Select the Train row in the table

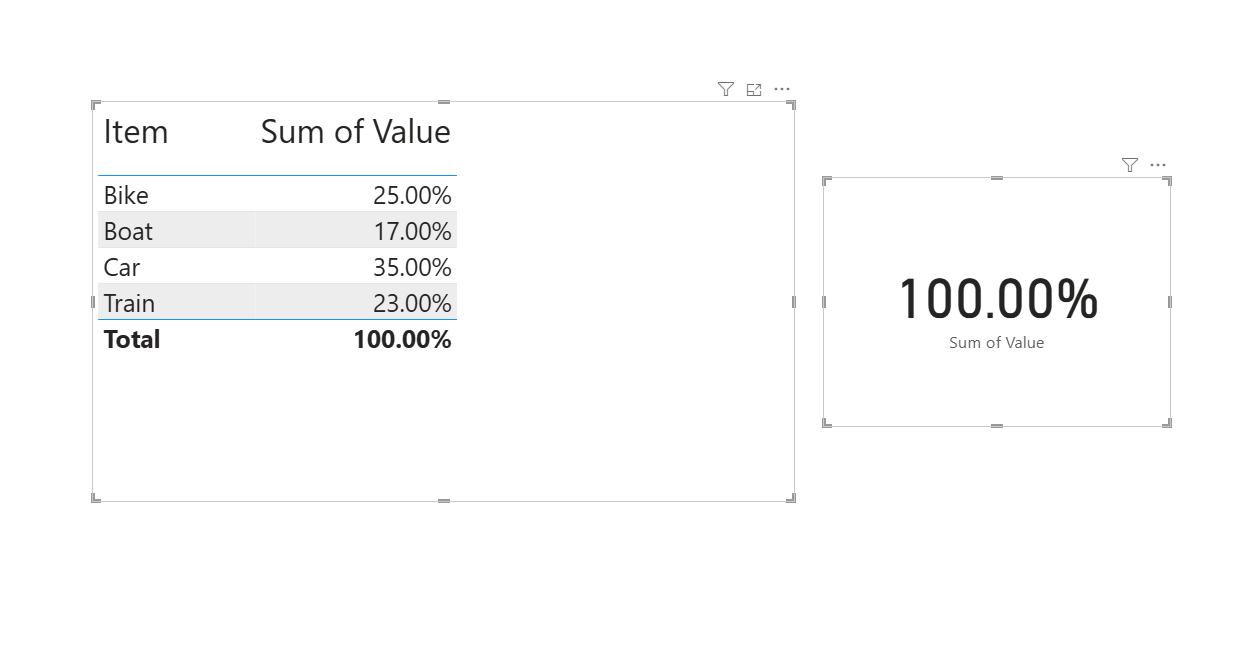click(x=129, y=303)
